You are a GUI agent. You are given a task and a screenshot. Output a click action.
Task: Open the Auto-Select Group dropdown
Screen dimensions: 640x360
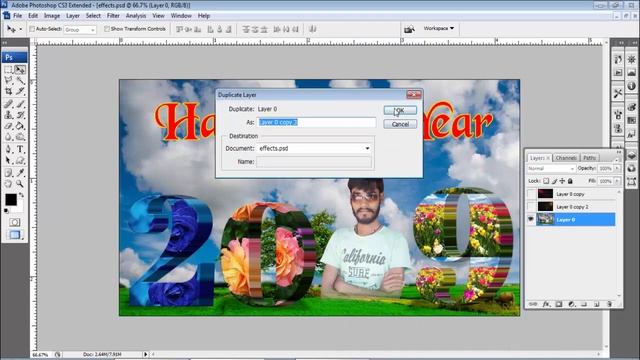click(x=80, y=29)
